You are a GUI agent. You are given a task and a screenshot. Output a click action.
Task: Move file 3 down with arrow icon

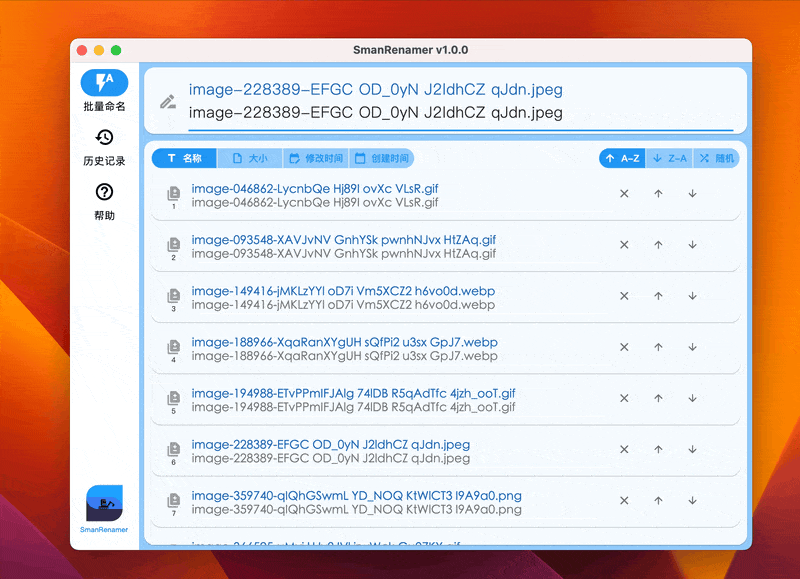(692, 296)
